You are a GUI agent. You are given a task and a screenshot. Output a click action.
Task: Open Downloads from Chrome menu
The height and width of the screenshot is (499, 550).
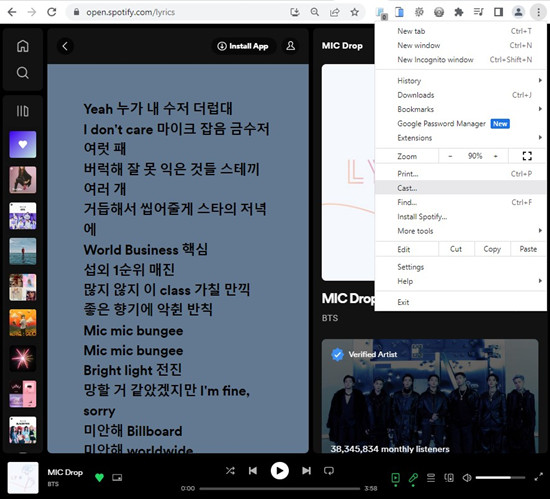461,95
